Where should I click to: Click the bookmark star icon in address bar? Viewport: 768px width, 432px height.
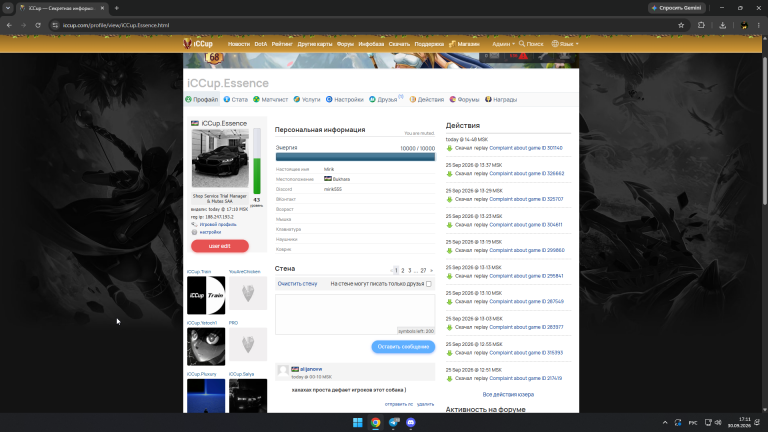[x=681, y=25]
